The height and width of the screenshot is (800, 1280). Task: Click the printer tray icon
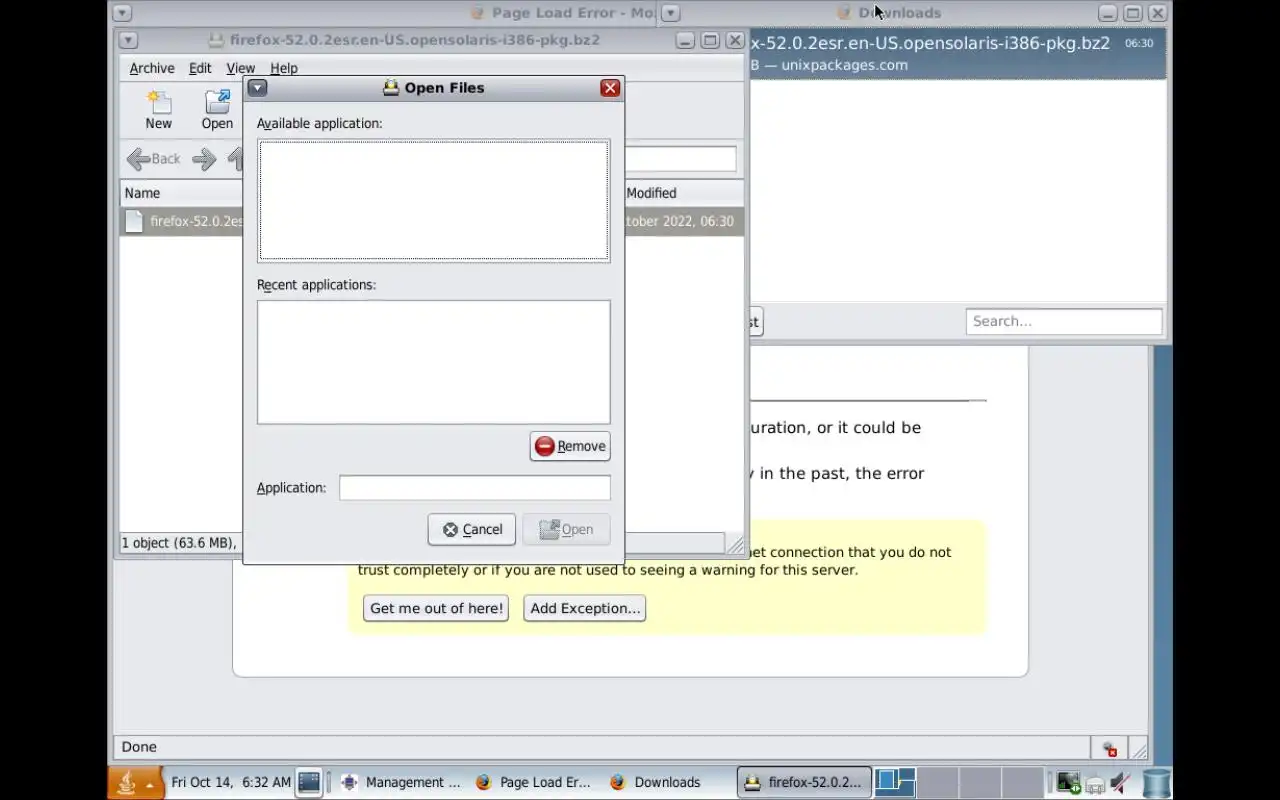pos(1095,784)
